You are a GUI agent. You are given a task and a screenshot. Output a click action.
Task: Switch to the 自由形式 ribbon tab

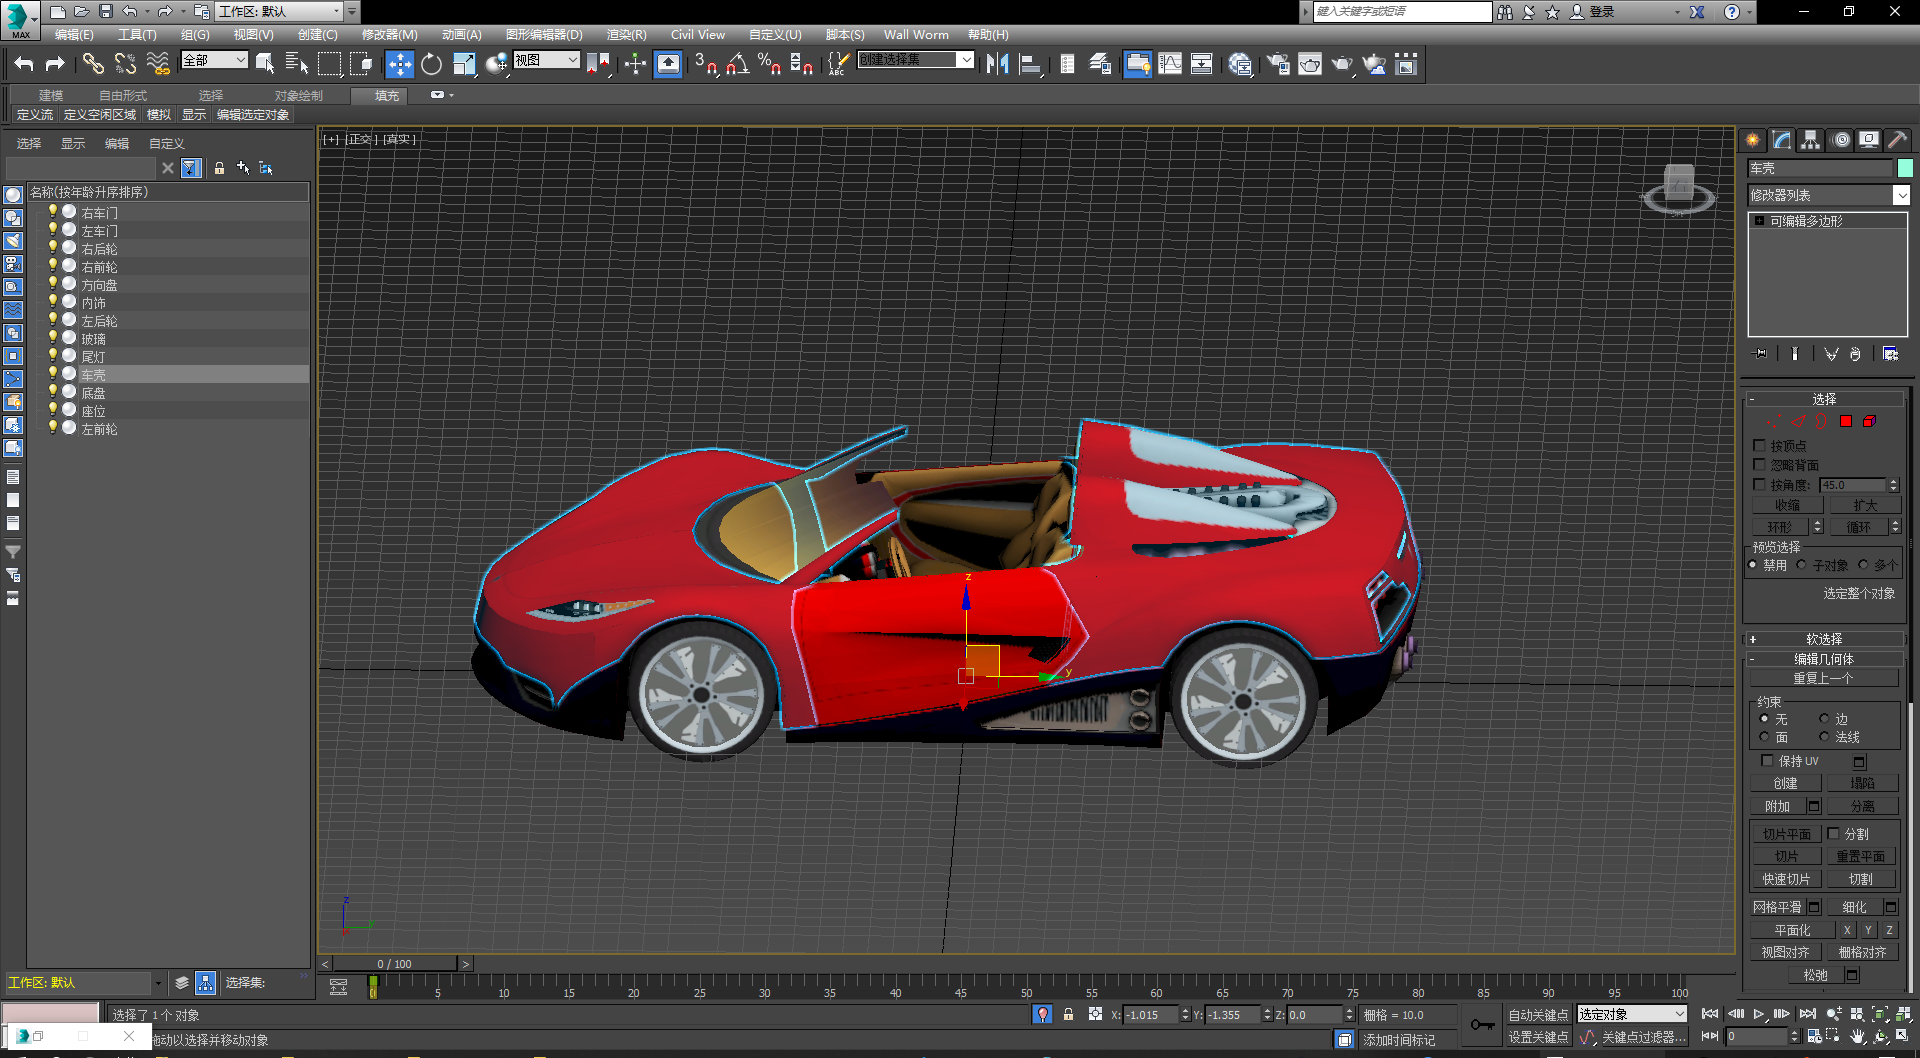(123, 96)
